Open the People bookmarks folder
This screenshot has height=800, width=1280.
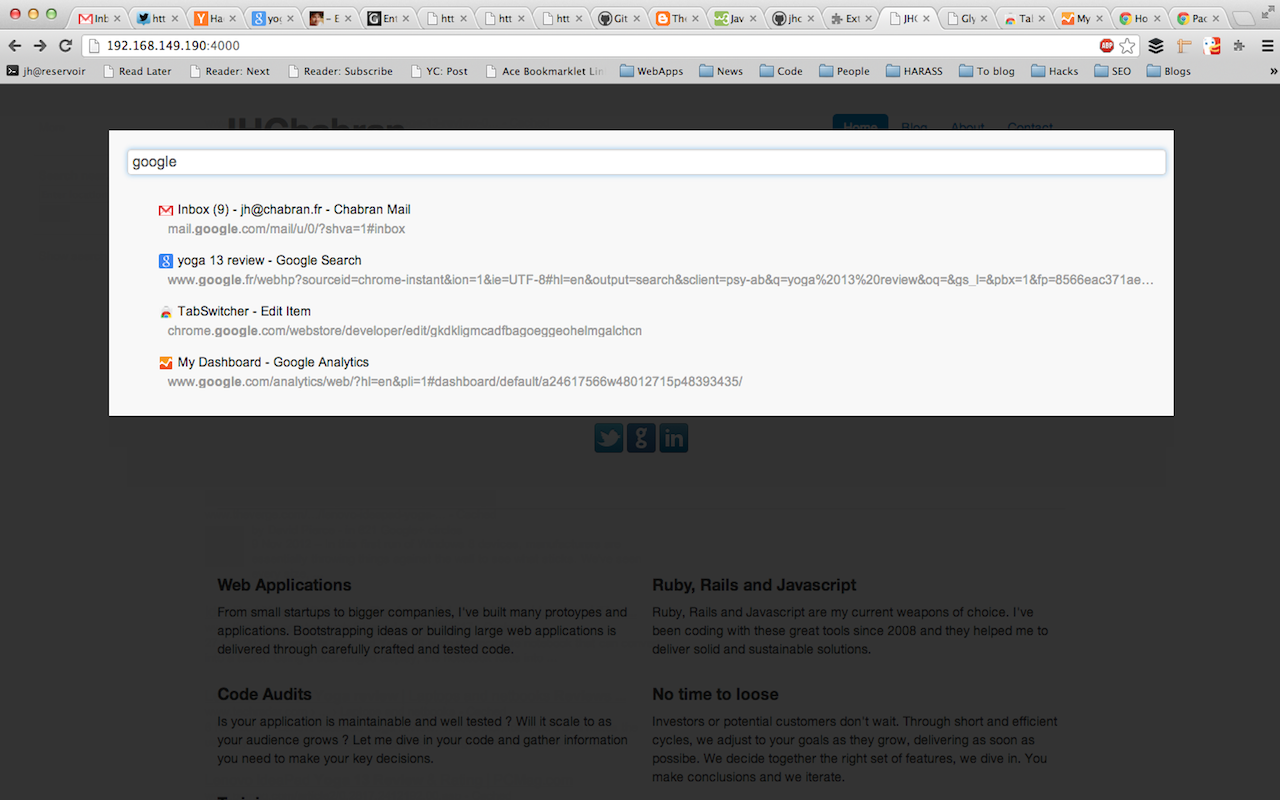(844, 71)
